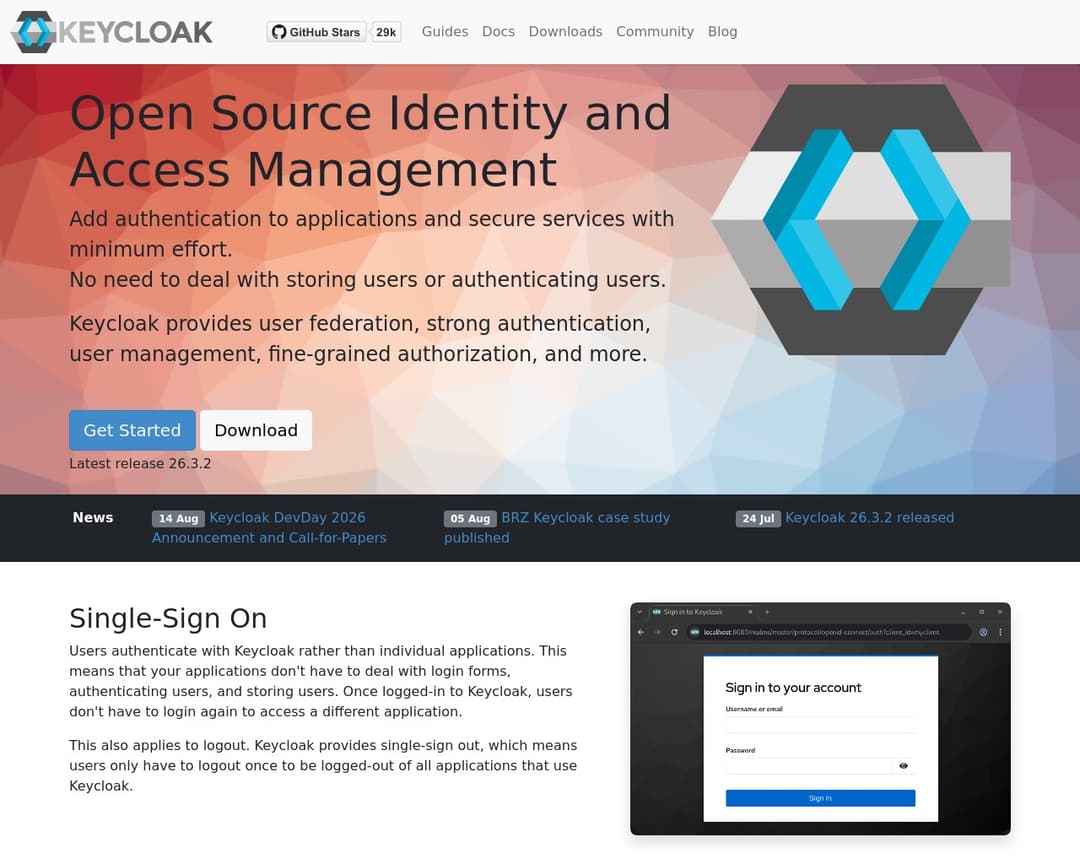The image size is (1080, 864).
Task: Click the browser back arrow in the screenshot
Action: (x=641, y=632)
